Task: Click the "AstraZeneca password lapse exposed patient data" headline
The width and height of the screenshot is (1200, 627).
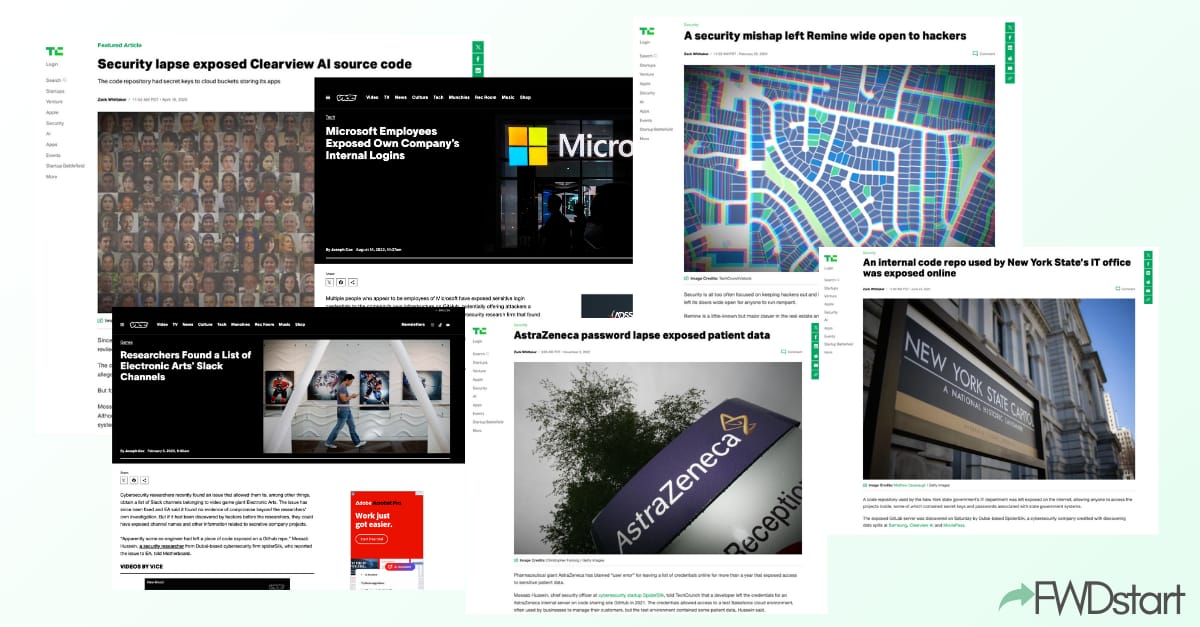Action: 642,335
